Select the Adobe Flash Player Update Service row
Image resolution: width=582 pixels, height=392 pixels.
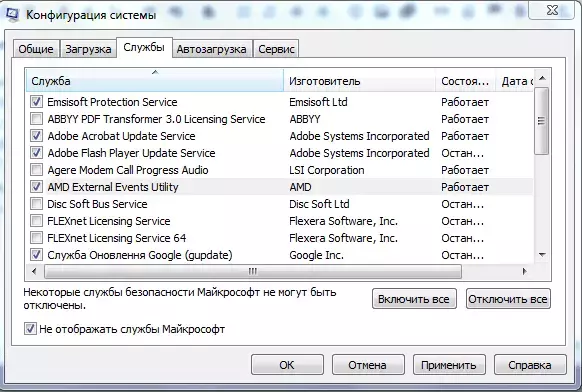point(279,153)
